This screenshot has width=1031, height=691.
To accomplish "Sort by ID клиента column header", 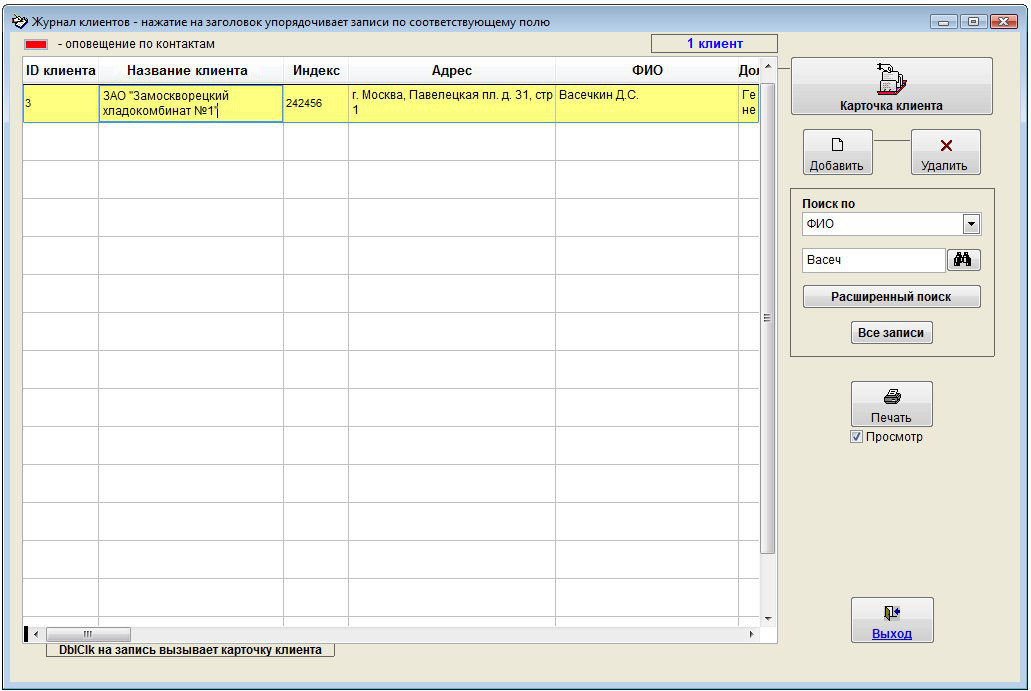I will tap(60, 71).
